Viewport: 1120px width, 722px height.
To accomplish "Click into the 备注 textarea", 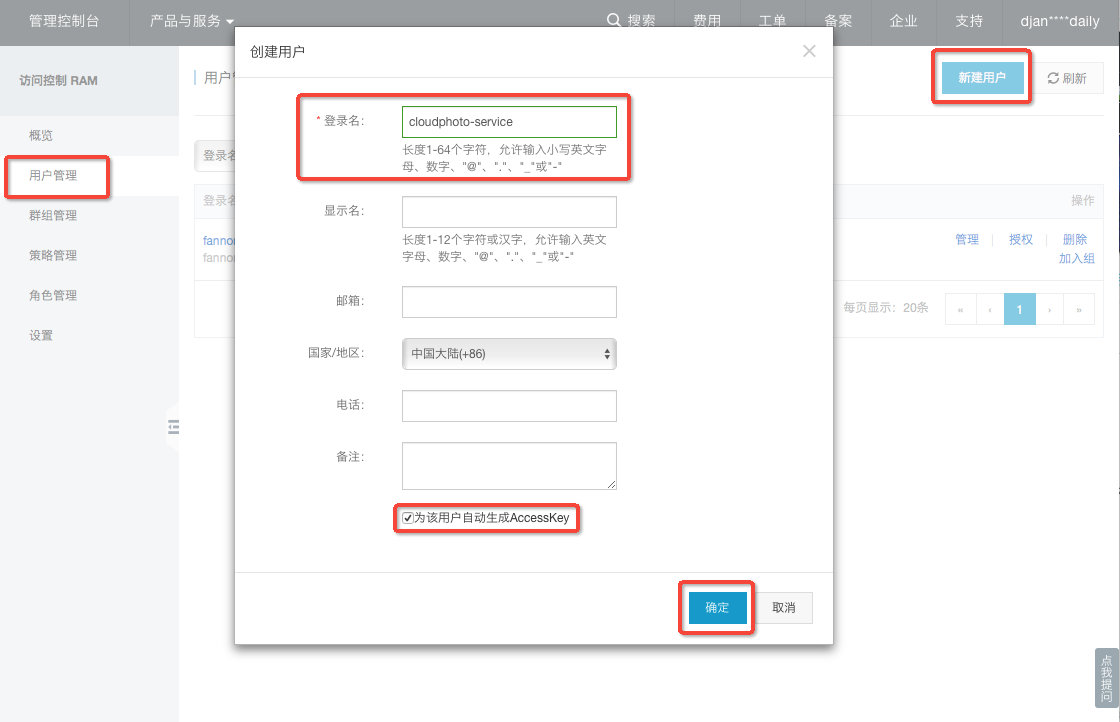I will point(509,466).
